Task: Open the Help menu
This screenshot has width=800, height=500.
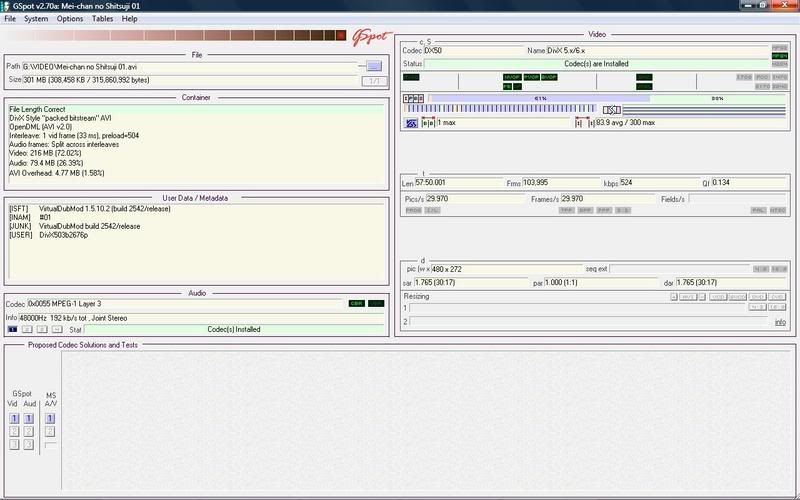Action: pos(129,19)
